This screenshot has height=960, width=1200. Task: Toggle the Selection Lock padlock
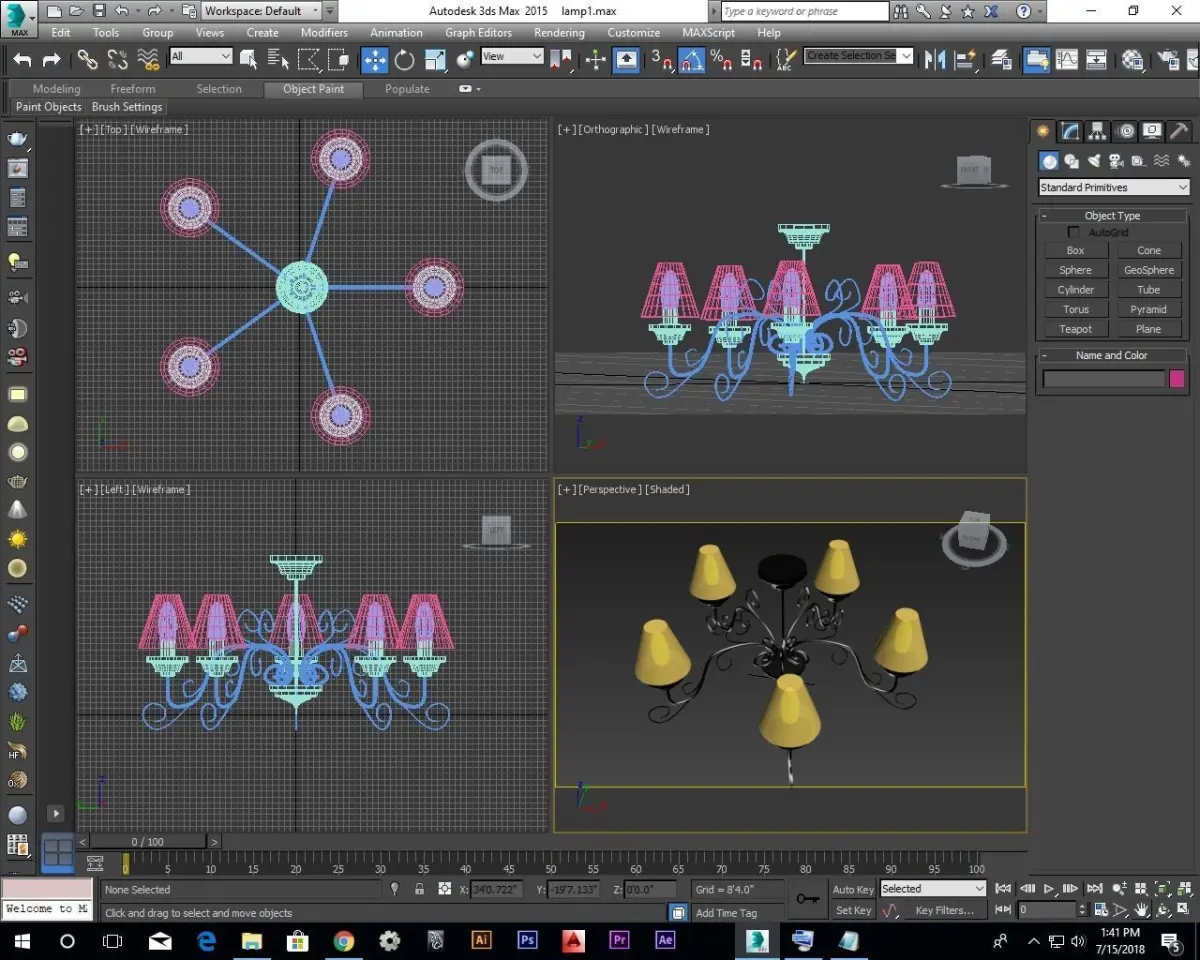[419, 889]
